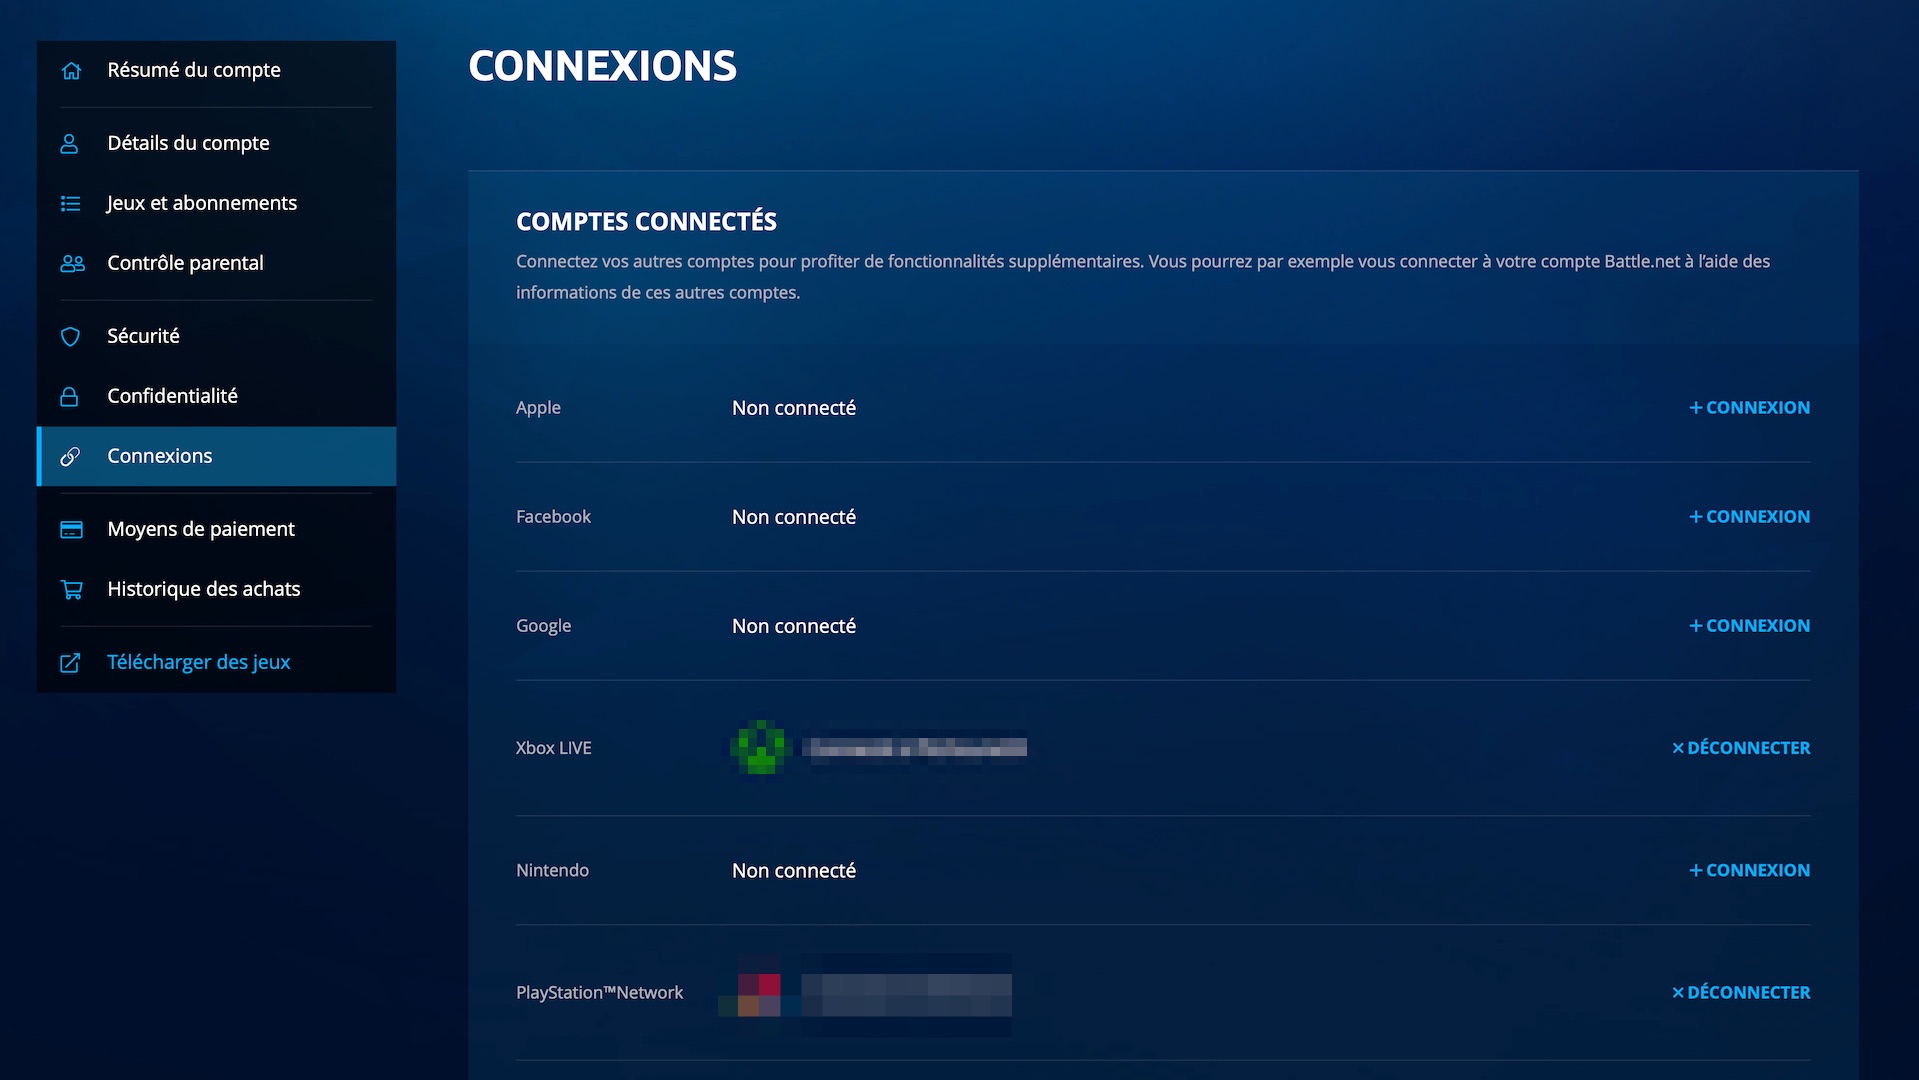Viewport: 1919px width, 1080px height.
Task: Click the Xbox LIVE row label
Action: 553,747
